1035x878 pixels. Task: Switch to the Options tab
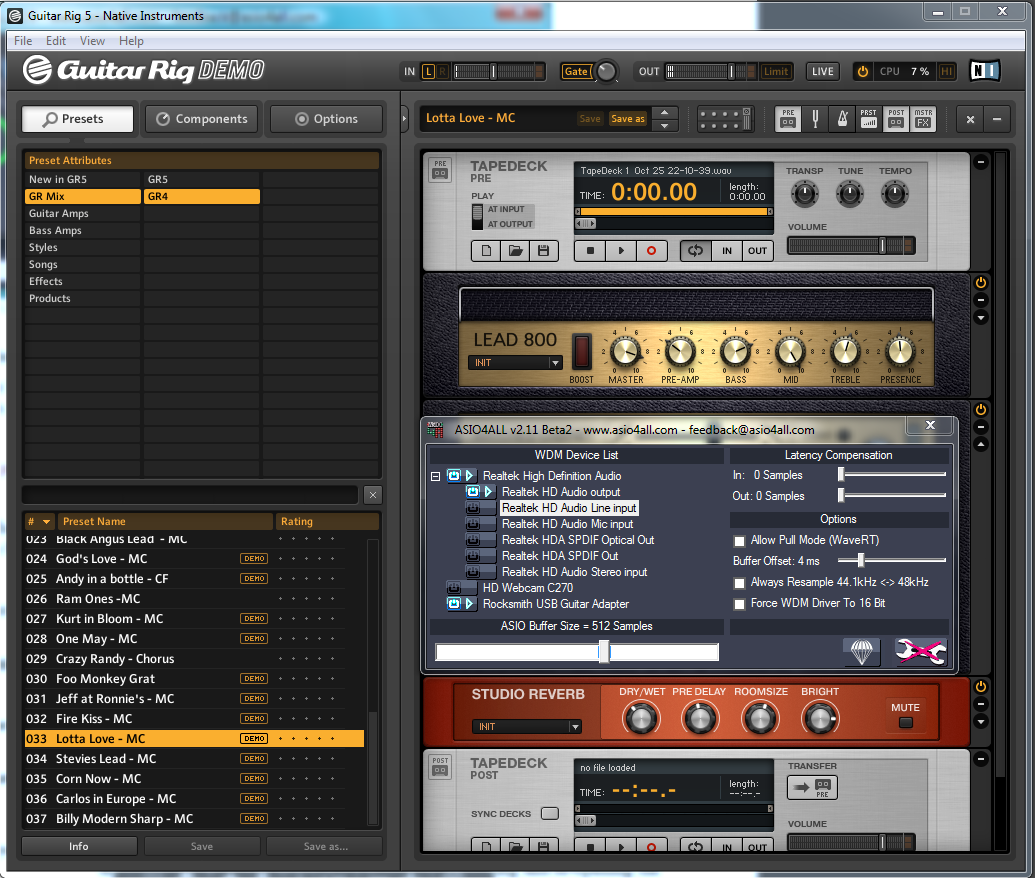(x=326, y=119)
